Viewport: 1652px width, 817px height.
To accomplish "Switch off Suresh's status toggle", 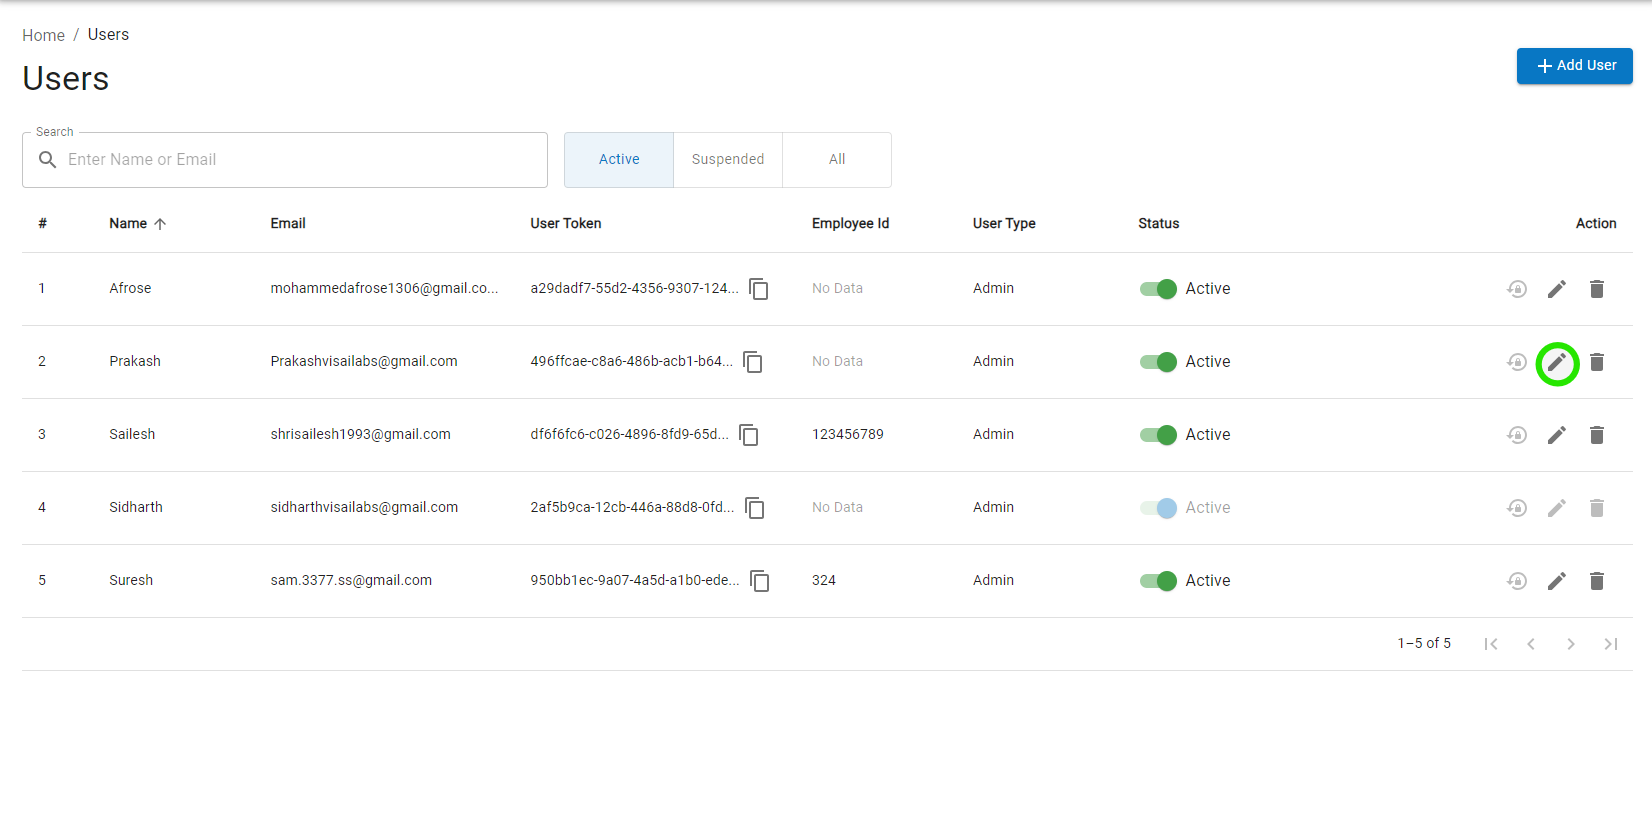I will point(1158,581).
